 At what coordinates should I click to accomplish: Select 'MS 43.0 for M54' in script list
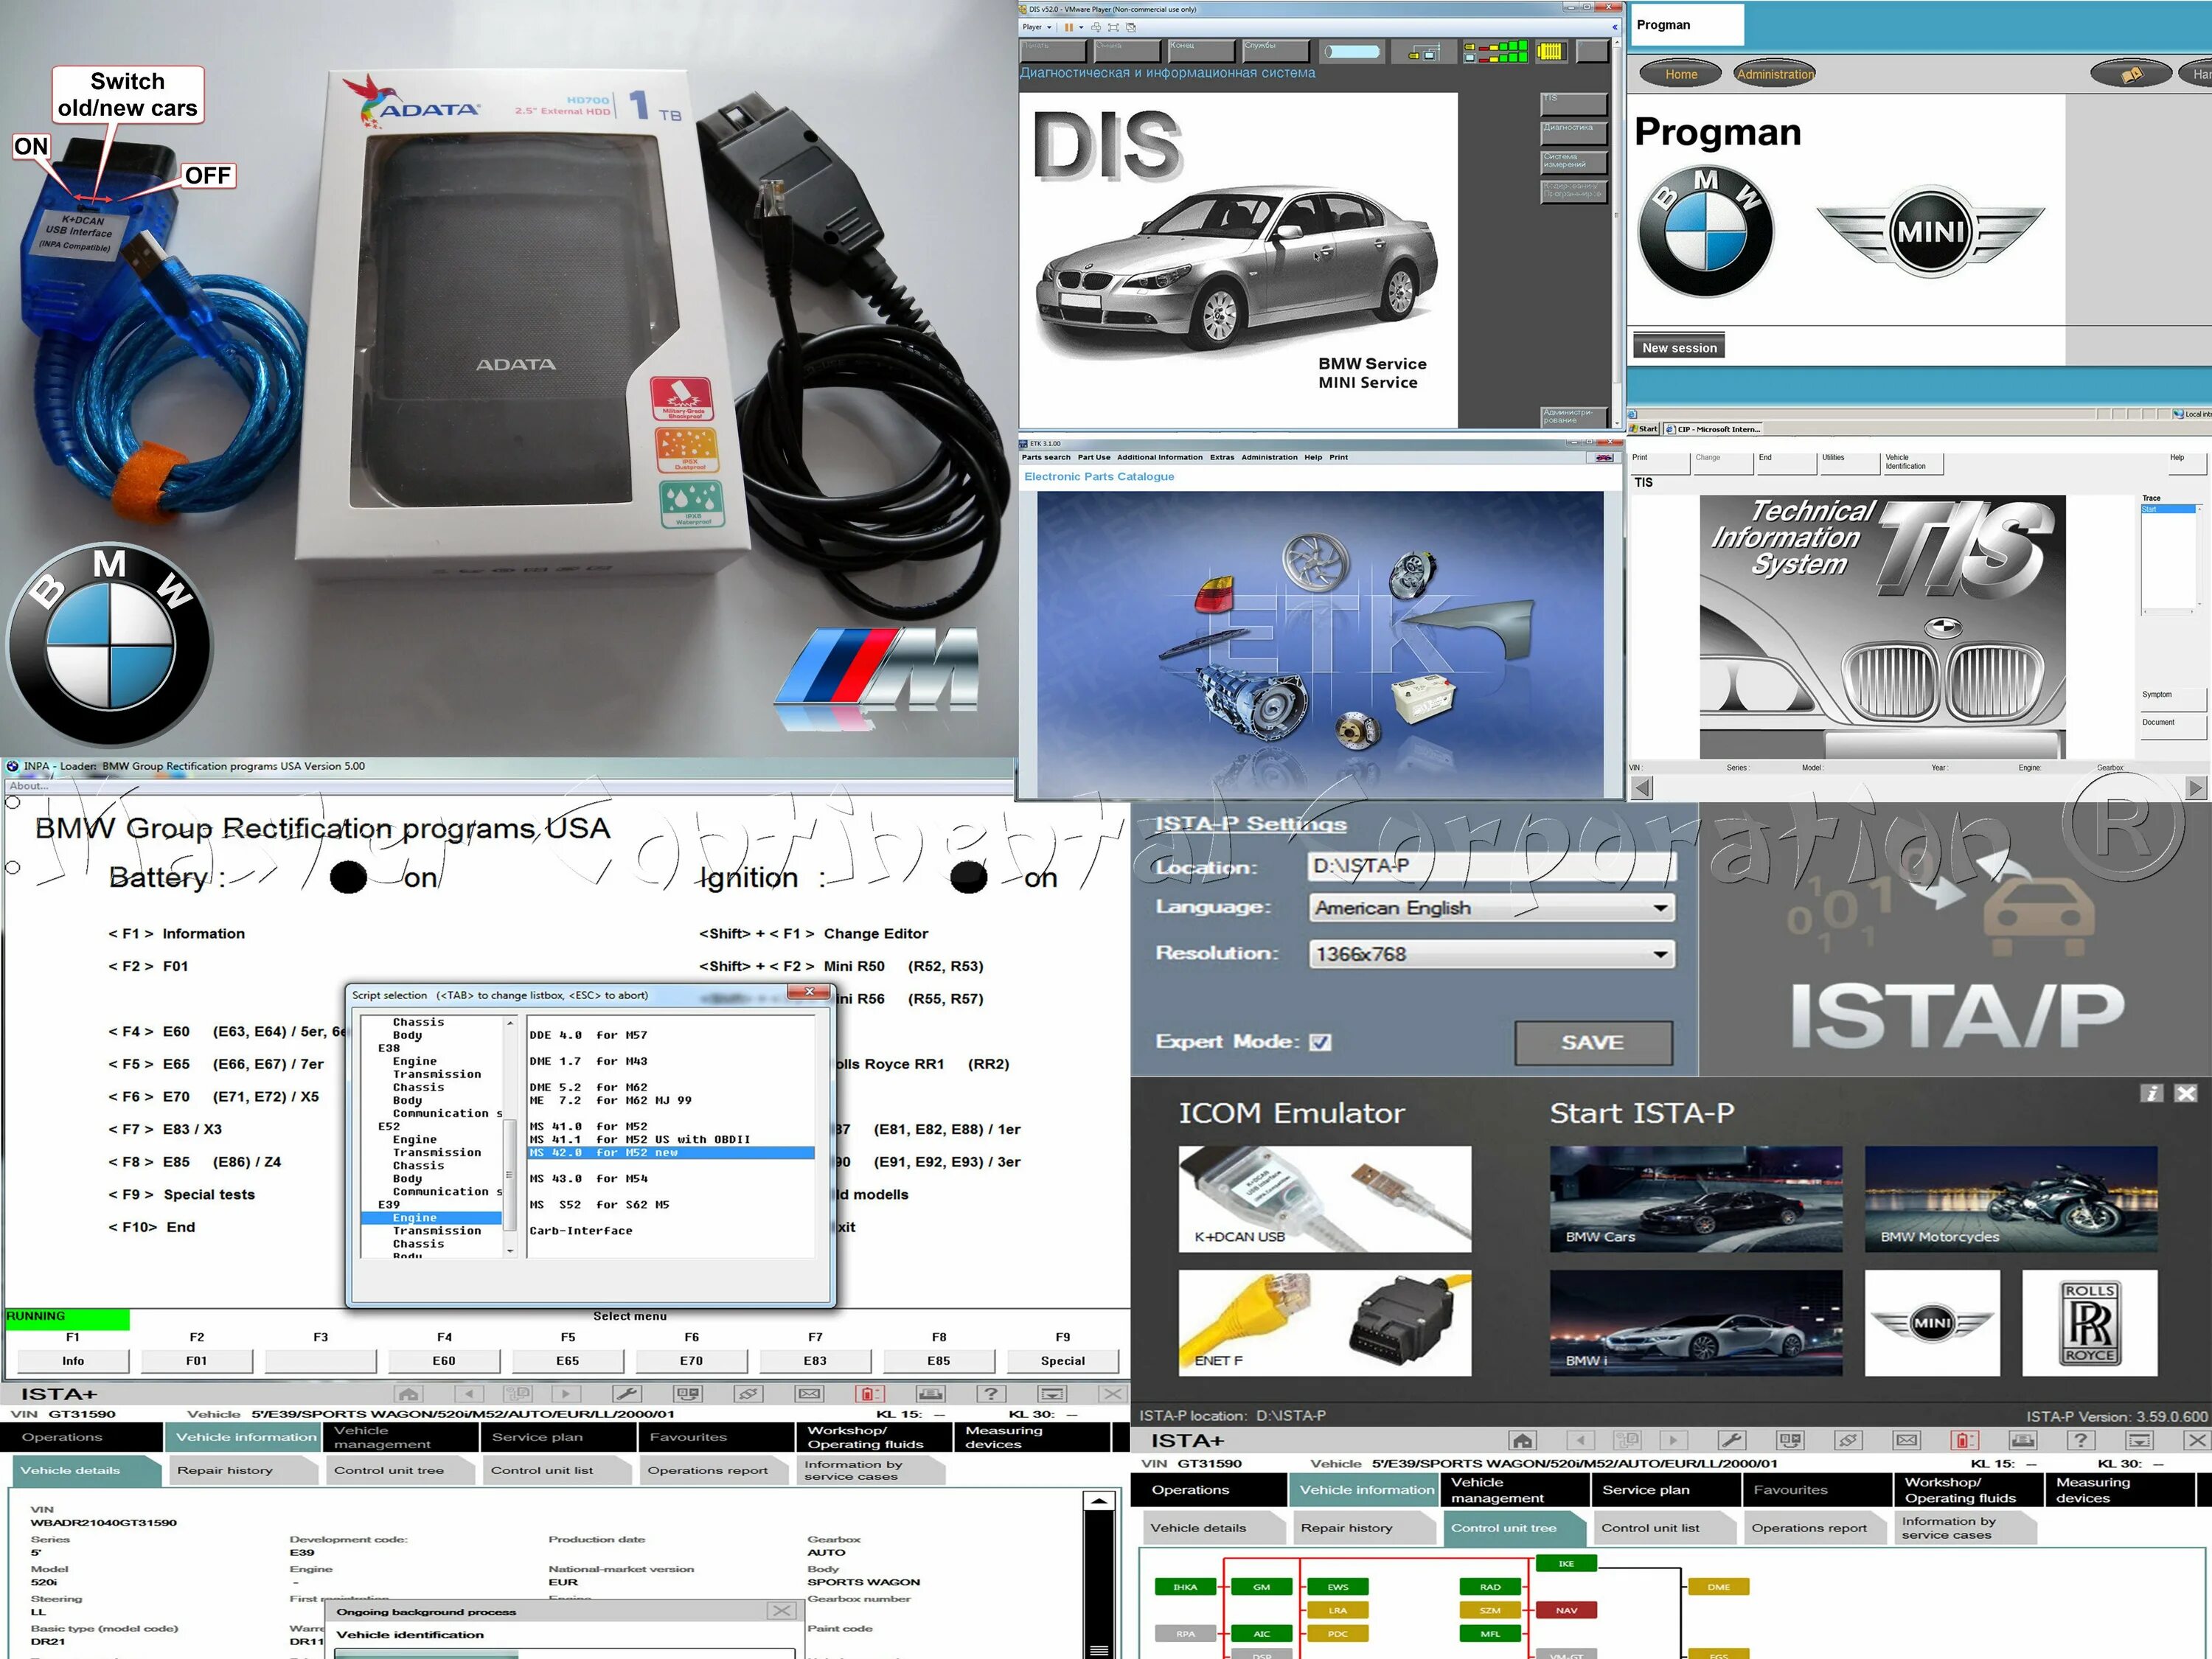pyautogui.click(x=588, y=1179)
